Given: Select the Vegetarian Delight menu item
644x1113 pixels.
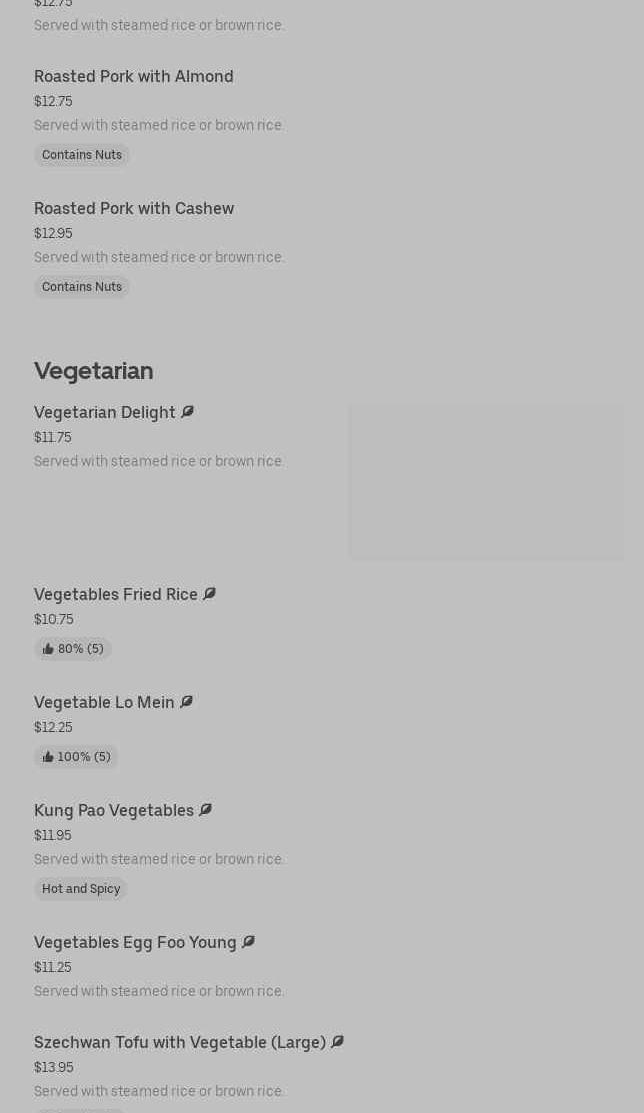Looking at the screenshot, I should coord(105,412).
